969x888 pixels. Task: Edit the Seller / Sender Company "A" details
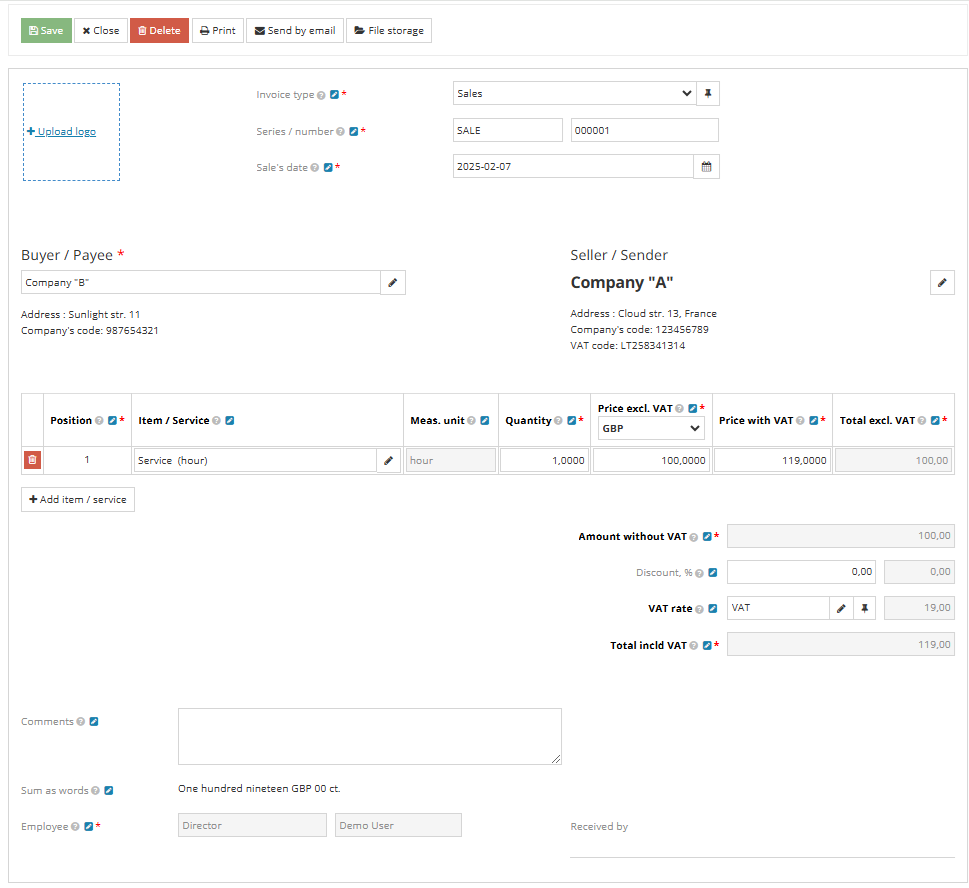click(941, 282)
